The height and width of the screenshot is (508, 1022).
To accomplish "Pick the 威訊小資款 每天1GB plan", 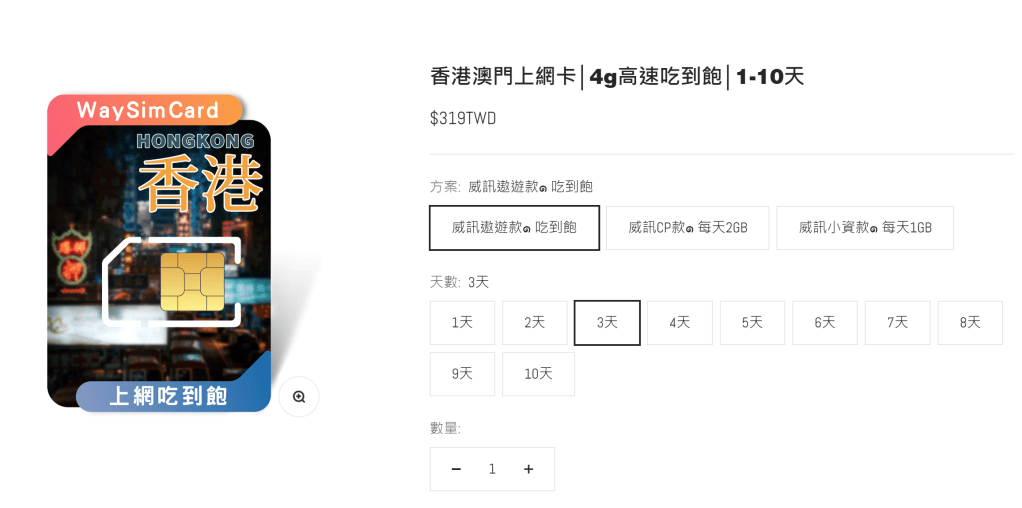I will pyautogui.click(x=865, y=228).
